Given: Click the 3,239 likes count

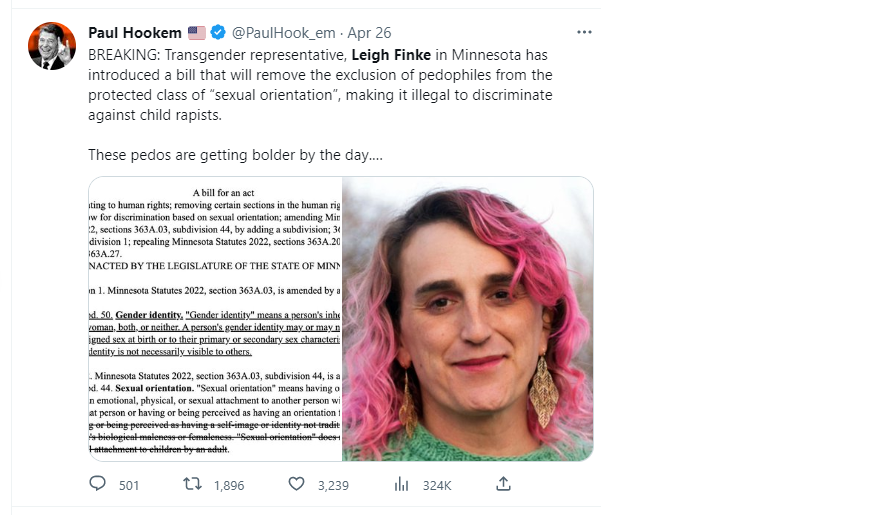Looking at the screenshot, I should point(333,485).
